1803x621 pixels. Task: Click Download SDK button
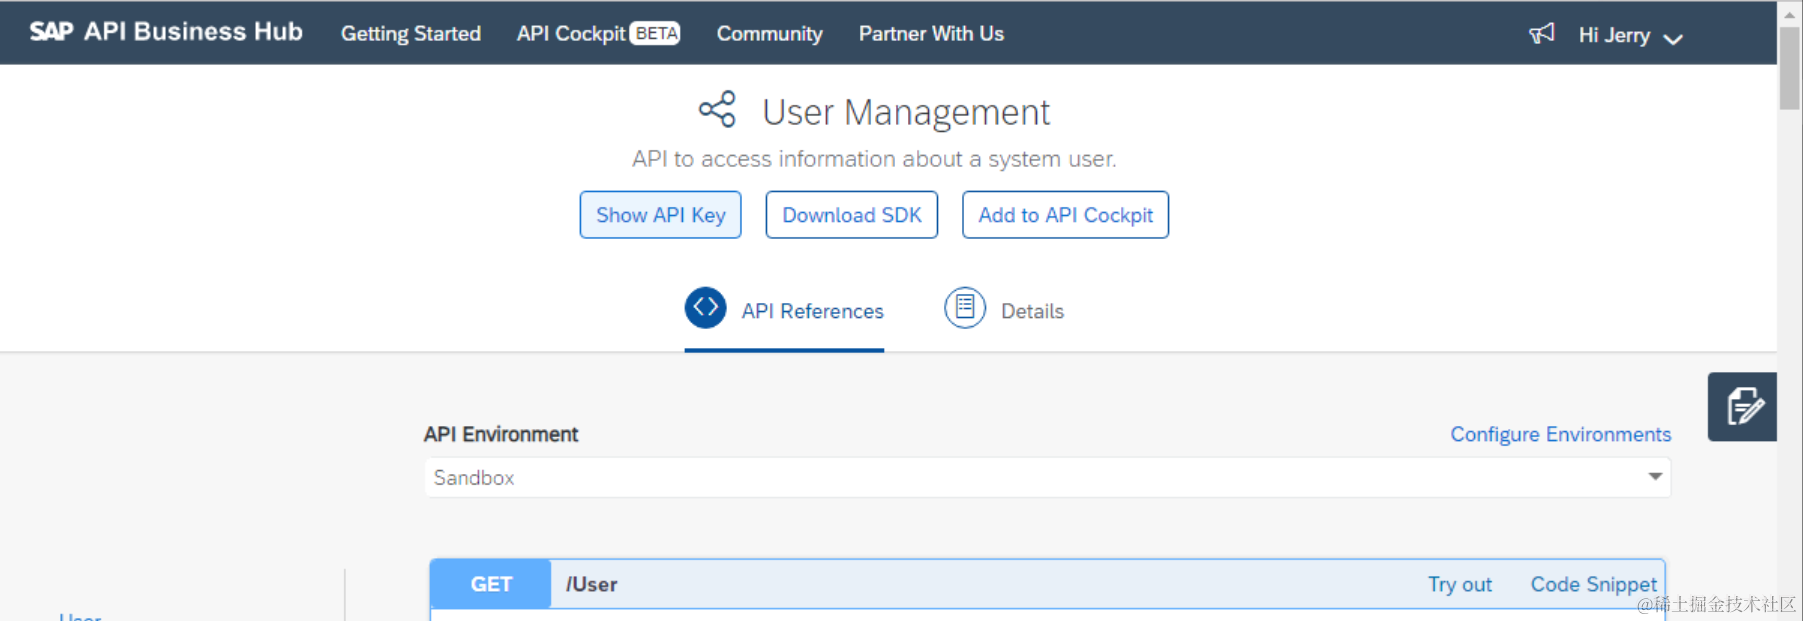[851, 215]
